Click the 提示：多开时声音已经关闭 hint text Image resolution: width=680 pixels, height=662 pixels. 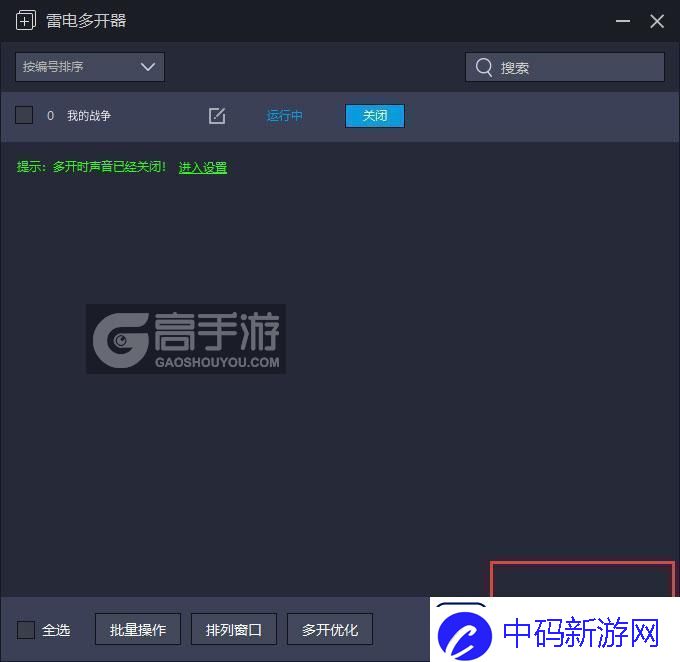tap(91, 167)
